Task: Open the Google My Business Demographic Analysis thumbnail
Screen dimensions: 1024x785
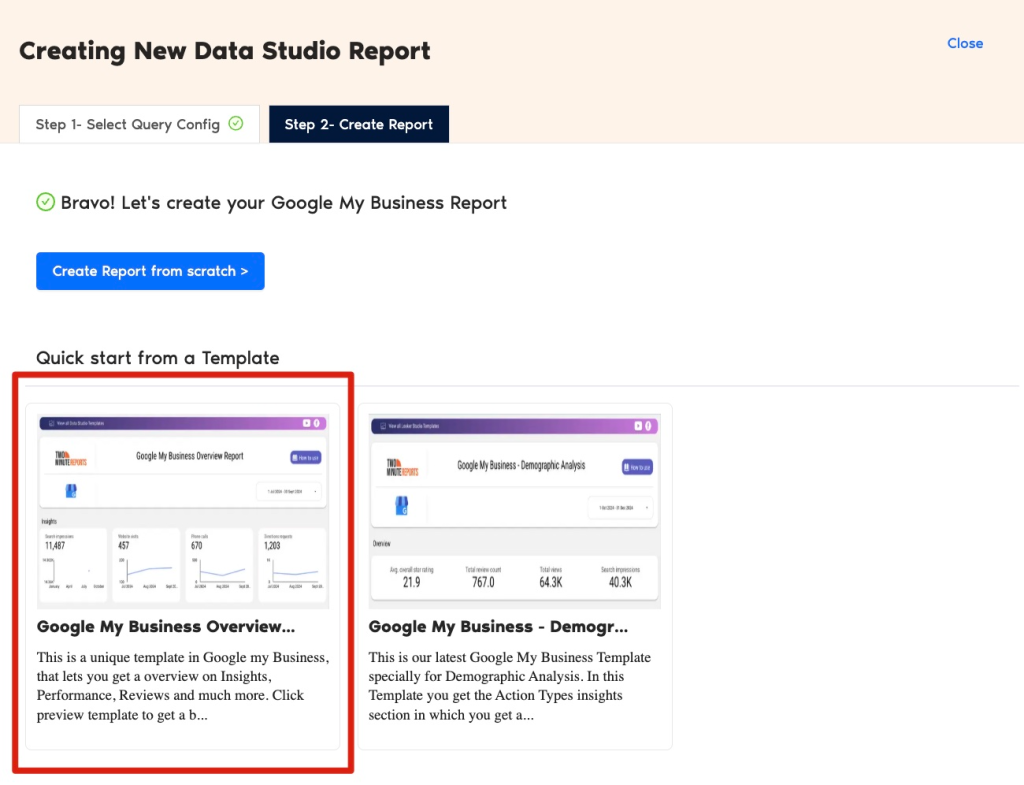Action: [x=515, y=511]
